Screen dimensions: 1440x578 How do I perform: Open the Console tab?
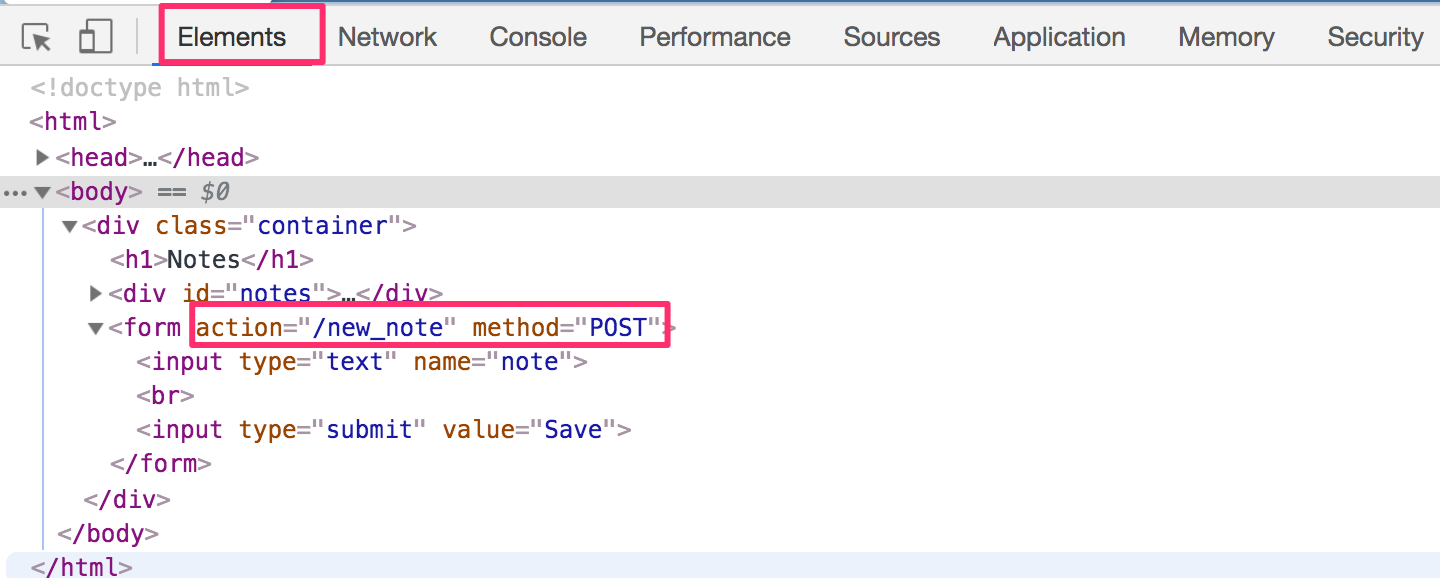[538, 37]
